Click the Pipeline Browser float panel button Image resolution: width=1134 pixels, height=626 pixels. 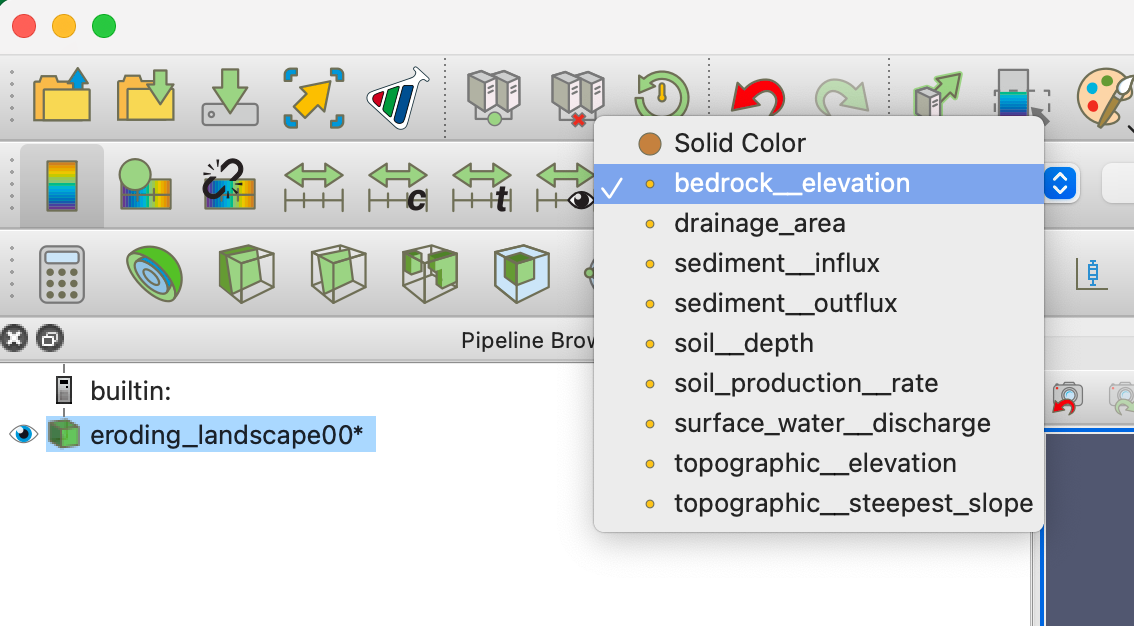pyautogui.click(x=49, y=338)
